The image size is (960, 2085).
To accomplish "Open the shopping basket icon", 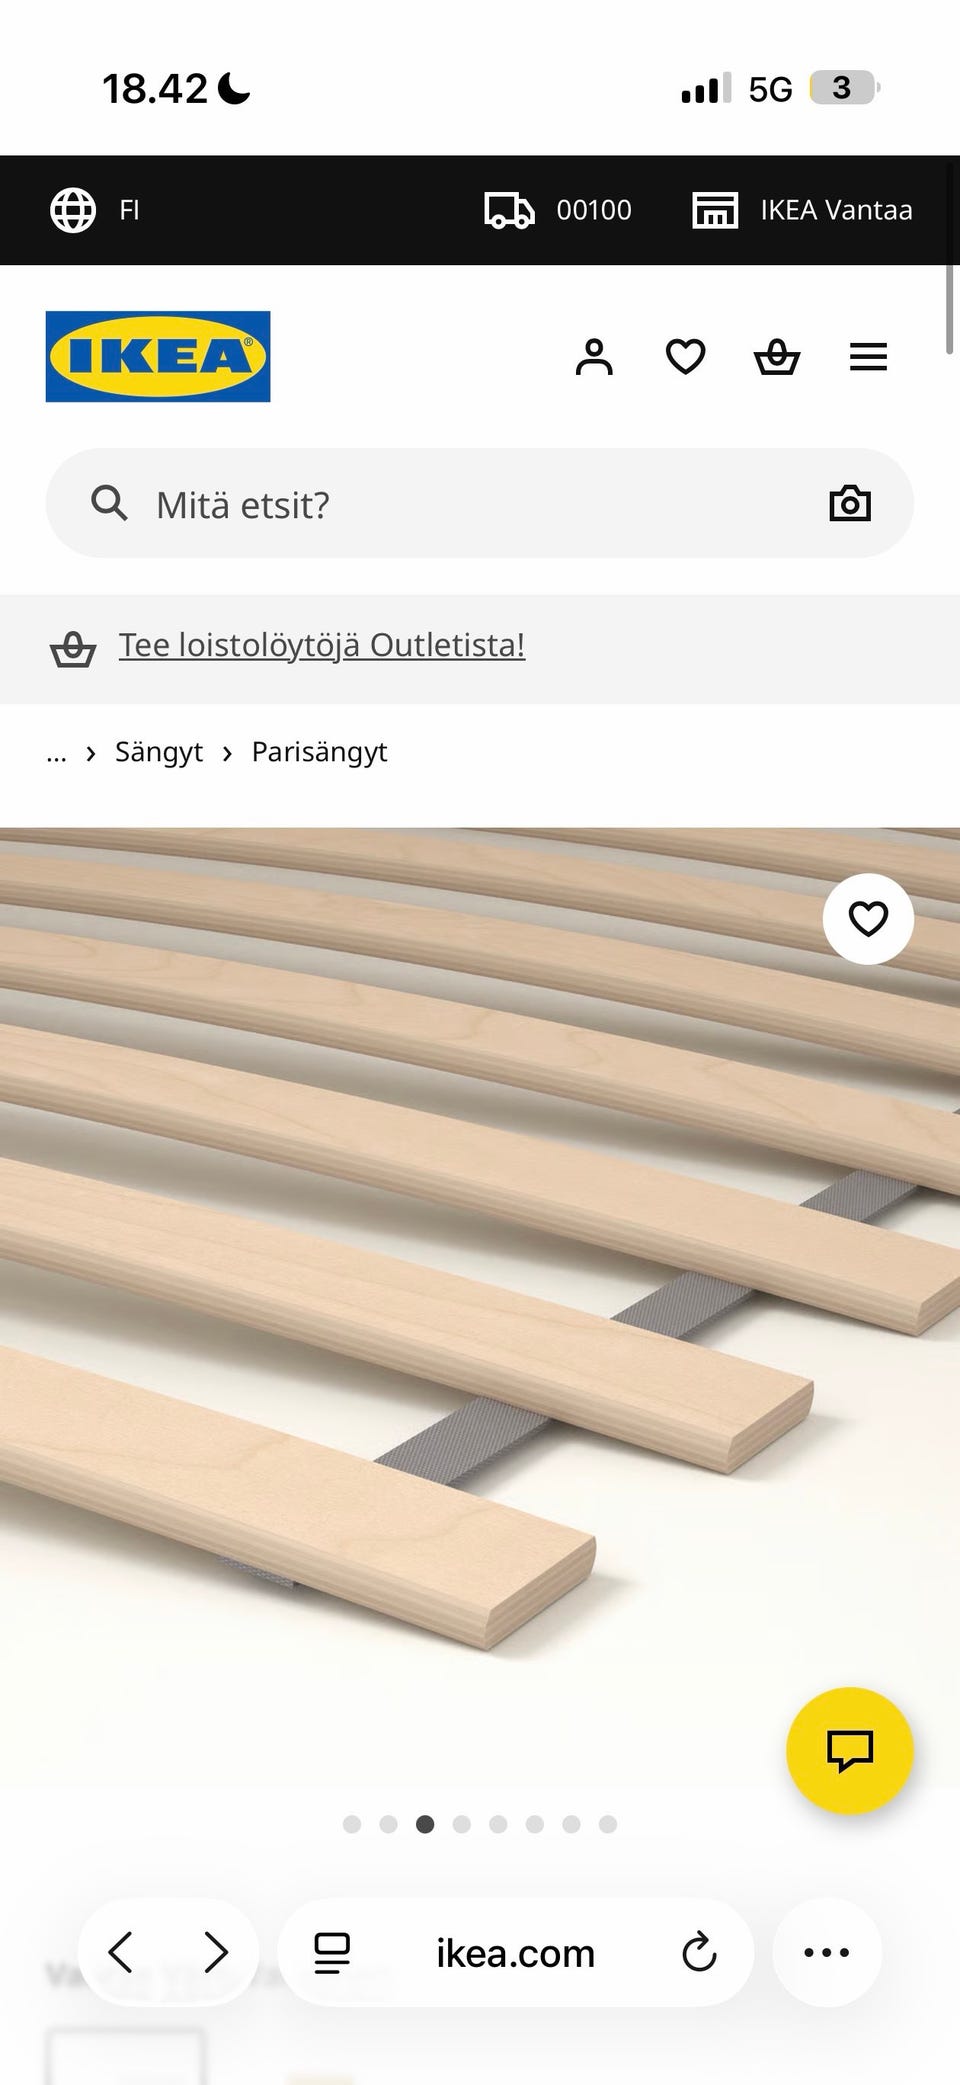I will 776,357.
